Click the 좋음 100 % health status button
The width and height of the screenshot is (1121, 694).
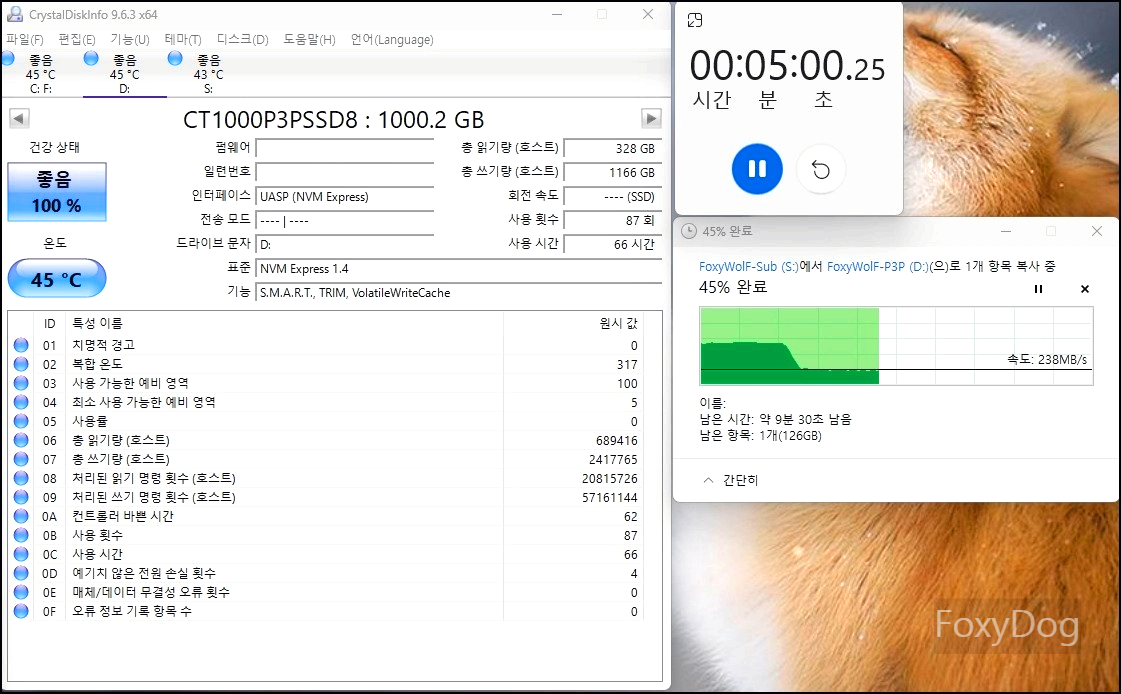(57, 192)
